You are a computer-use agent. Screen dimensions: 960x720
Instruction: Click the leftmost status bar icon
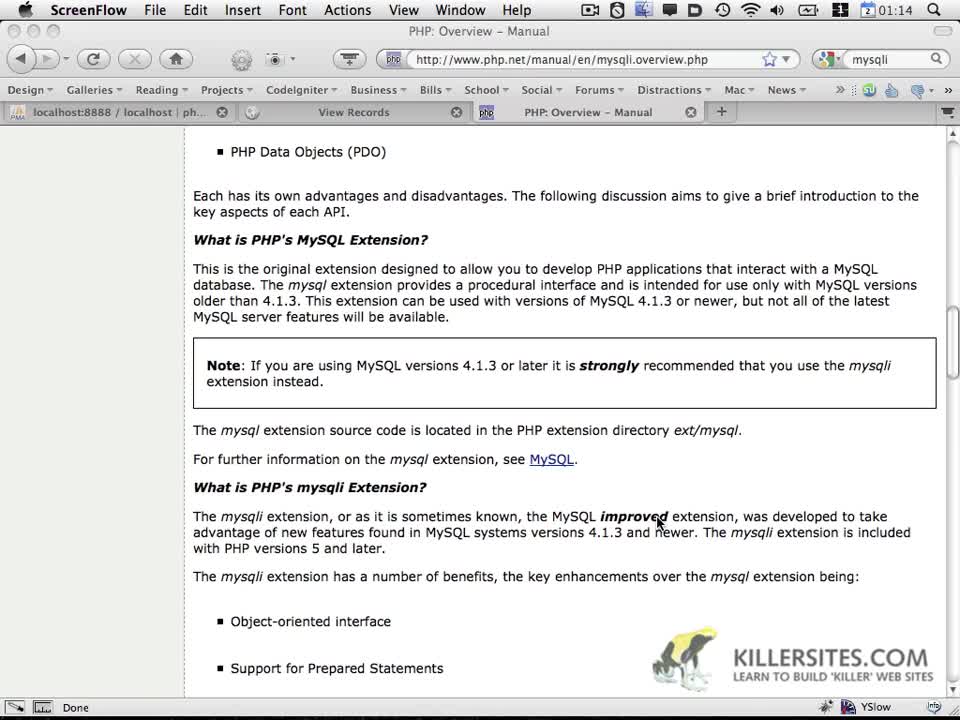15,707
